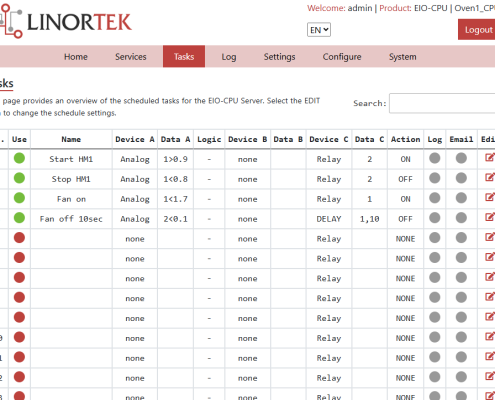The image size is (495, 400).
Task: Toggle Email indicator for Fan on row
Action: (461, 198)
